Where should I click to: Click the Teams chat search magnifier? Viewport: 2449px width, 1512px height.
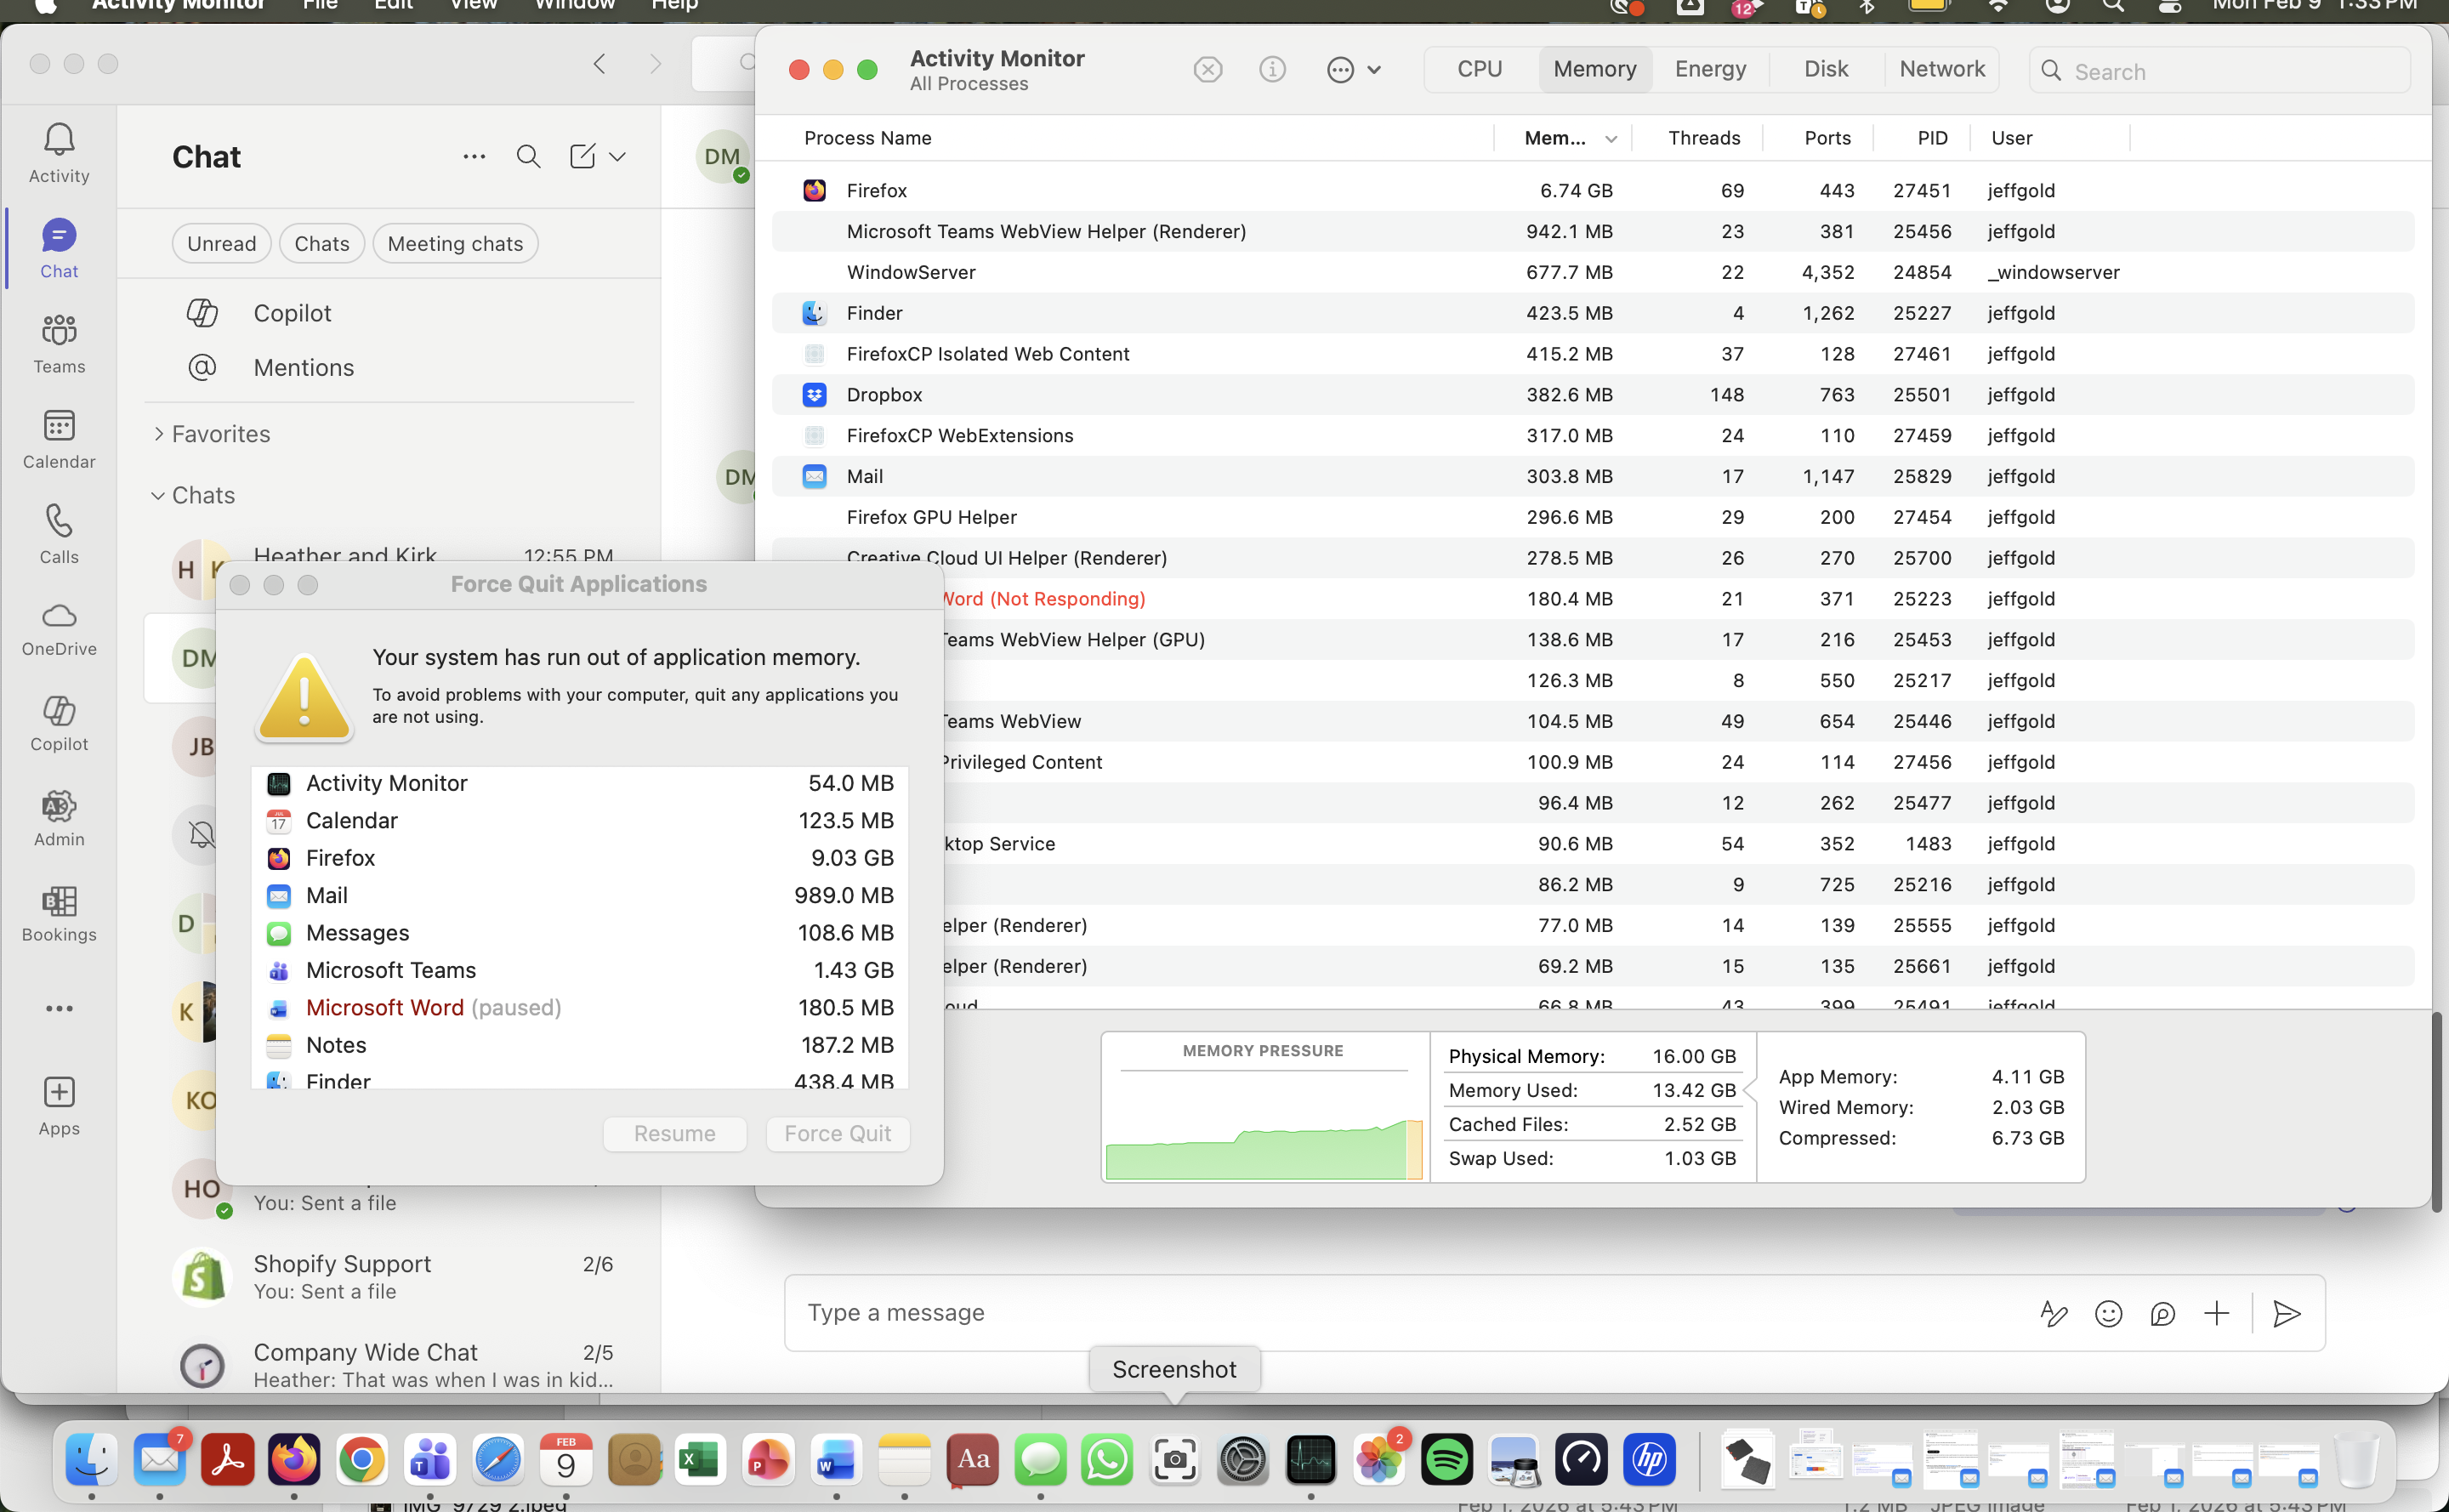[528, 156]
